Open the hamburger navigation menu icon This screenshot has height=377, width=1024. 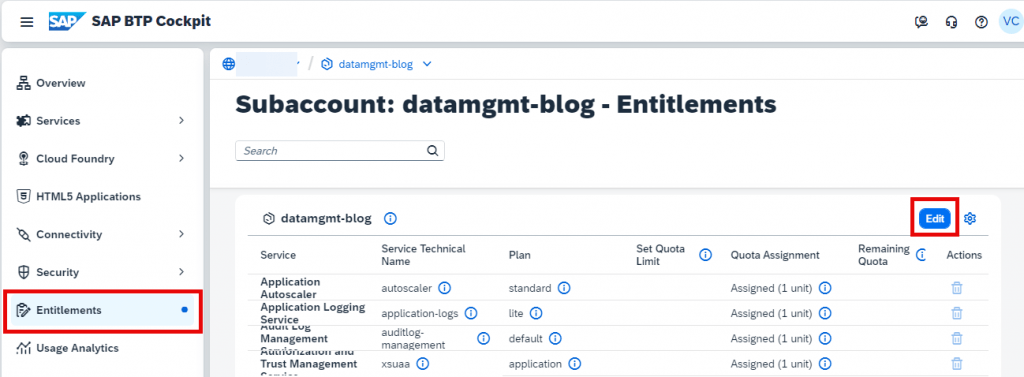[27, 22]
